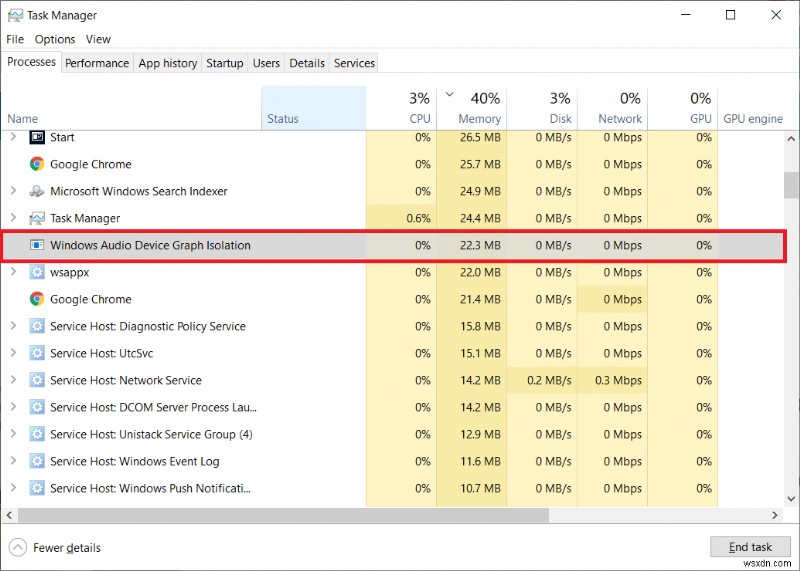Select the wsappx process name

69,272
